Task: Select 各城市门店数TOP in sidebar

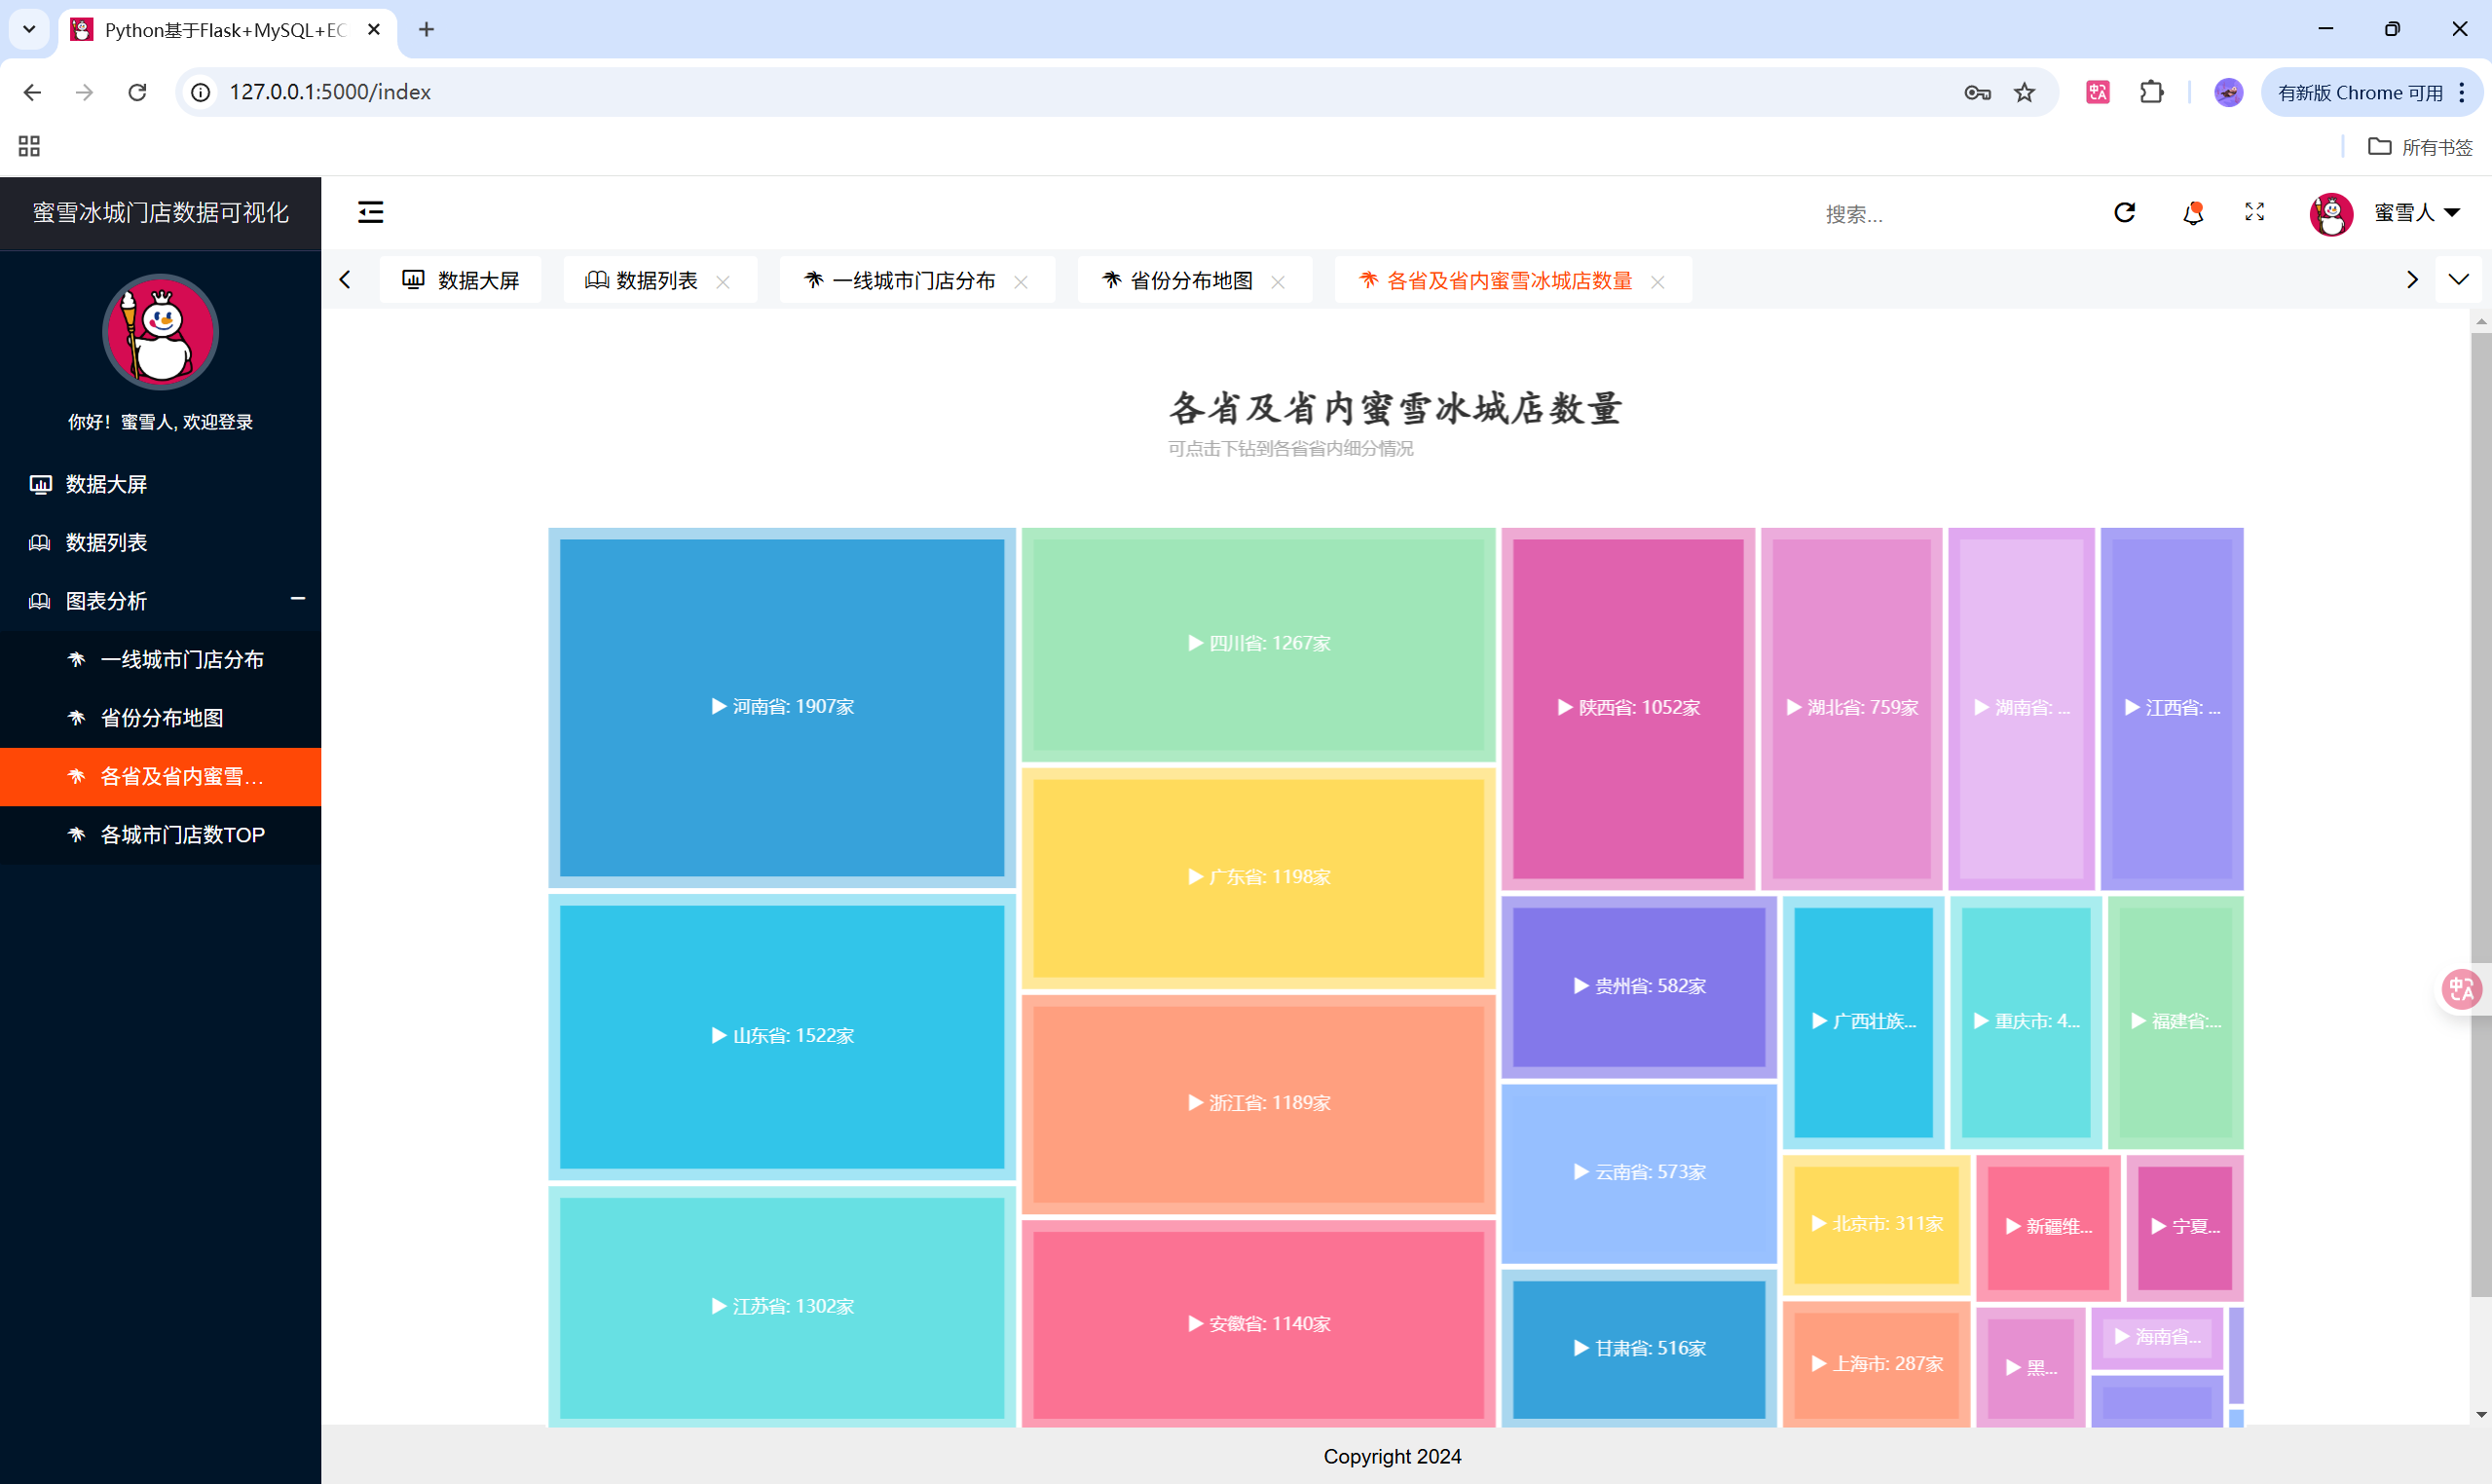Action: point(182,834)
